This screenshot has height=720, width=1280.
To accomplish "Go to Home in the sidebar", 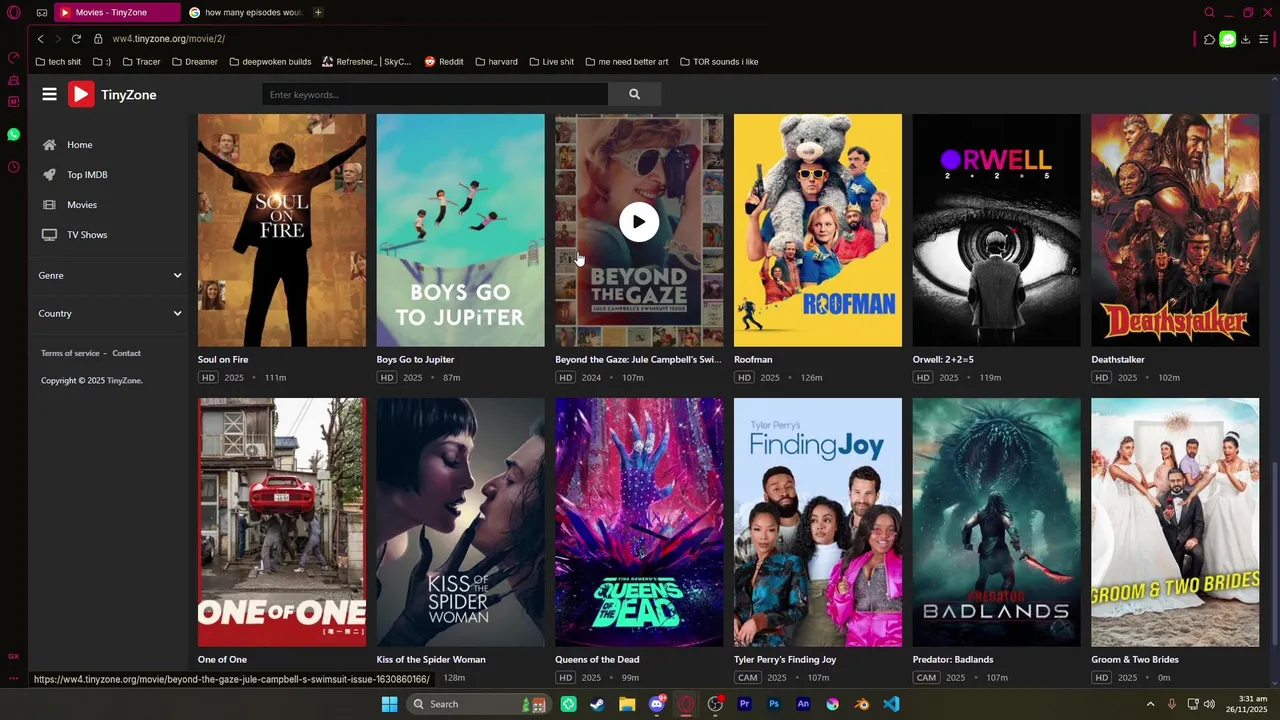I will [x=79, y=145].
